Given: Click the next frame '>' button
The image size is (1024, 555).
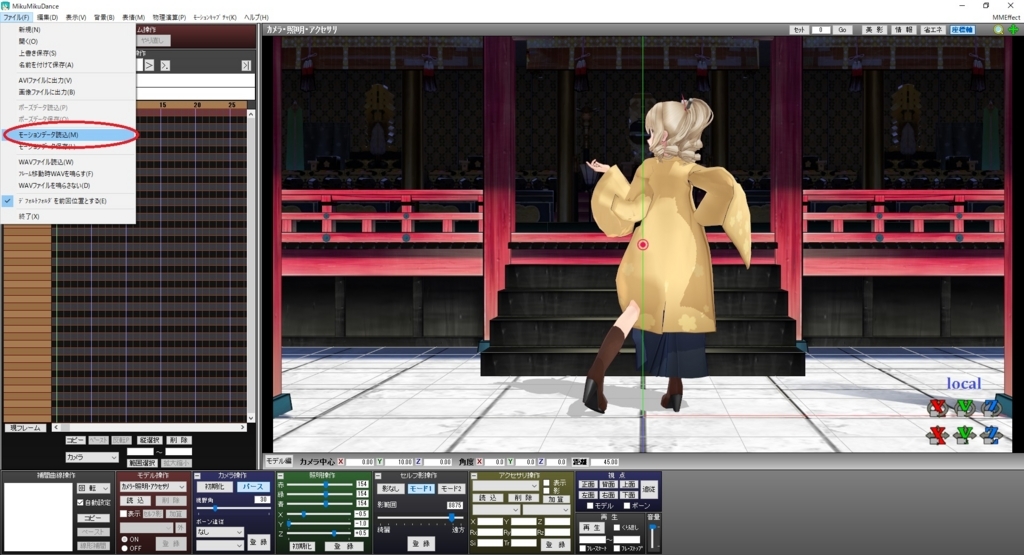Looking at the screenshot, I should (x=149, y=65).
